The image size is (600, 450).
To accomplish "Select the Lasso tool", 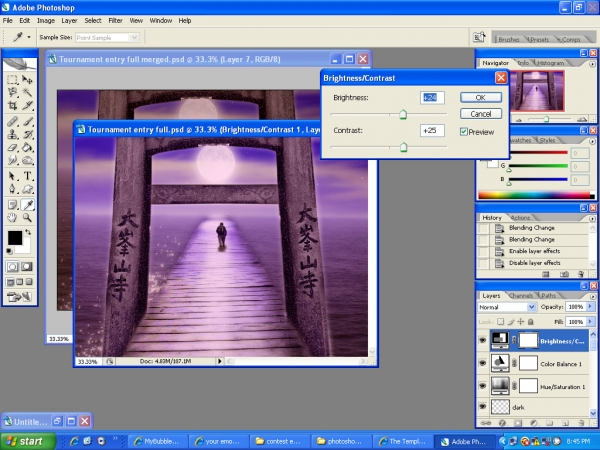I will click(x=12, y=92).
